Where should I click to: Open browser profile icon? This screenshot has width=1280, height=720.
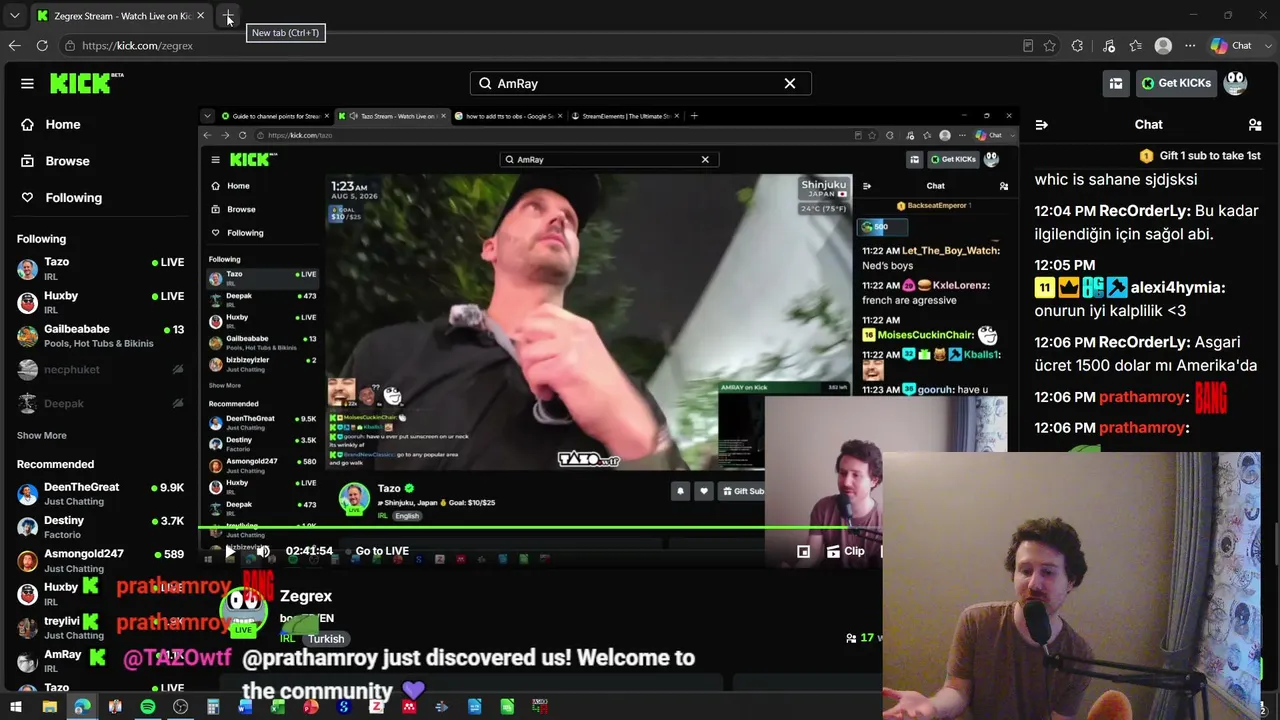1163,46
